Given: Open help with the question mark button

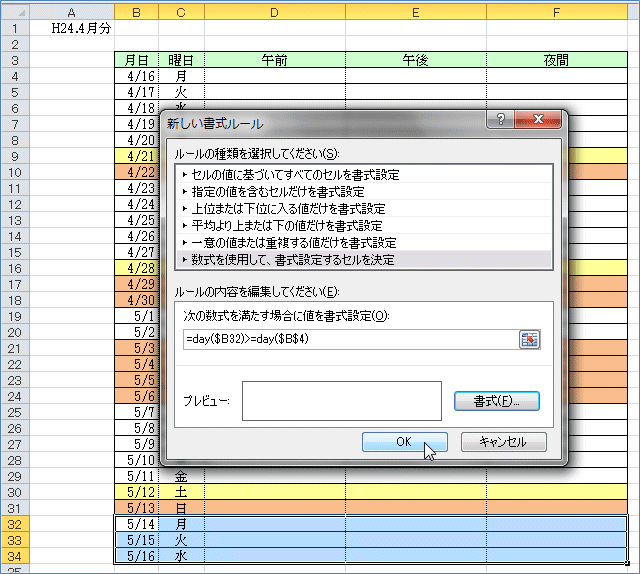Looking at the screenshot, I should pos(500,119).
